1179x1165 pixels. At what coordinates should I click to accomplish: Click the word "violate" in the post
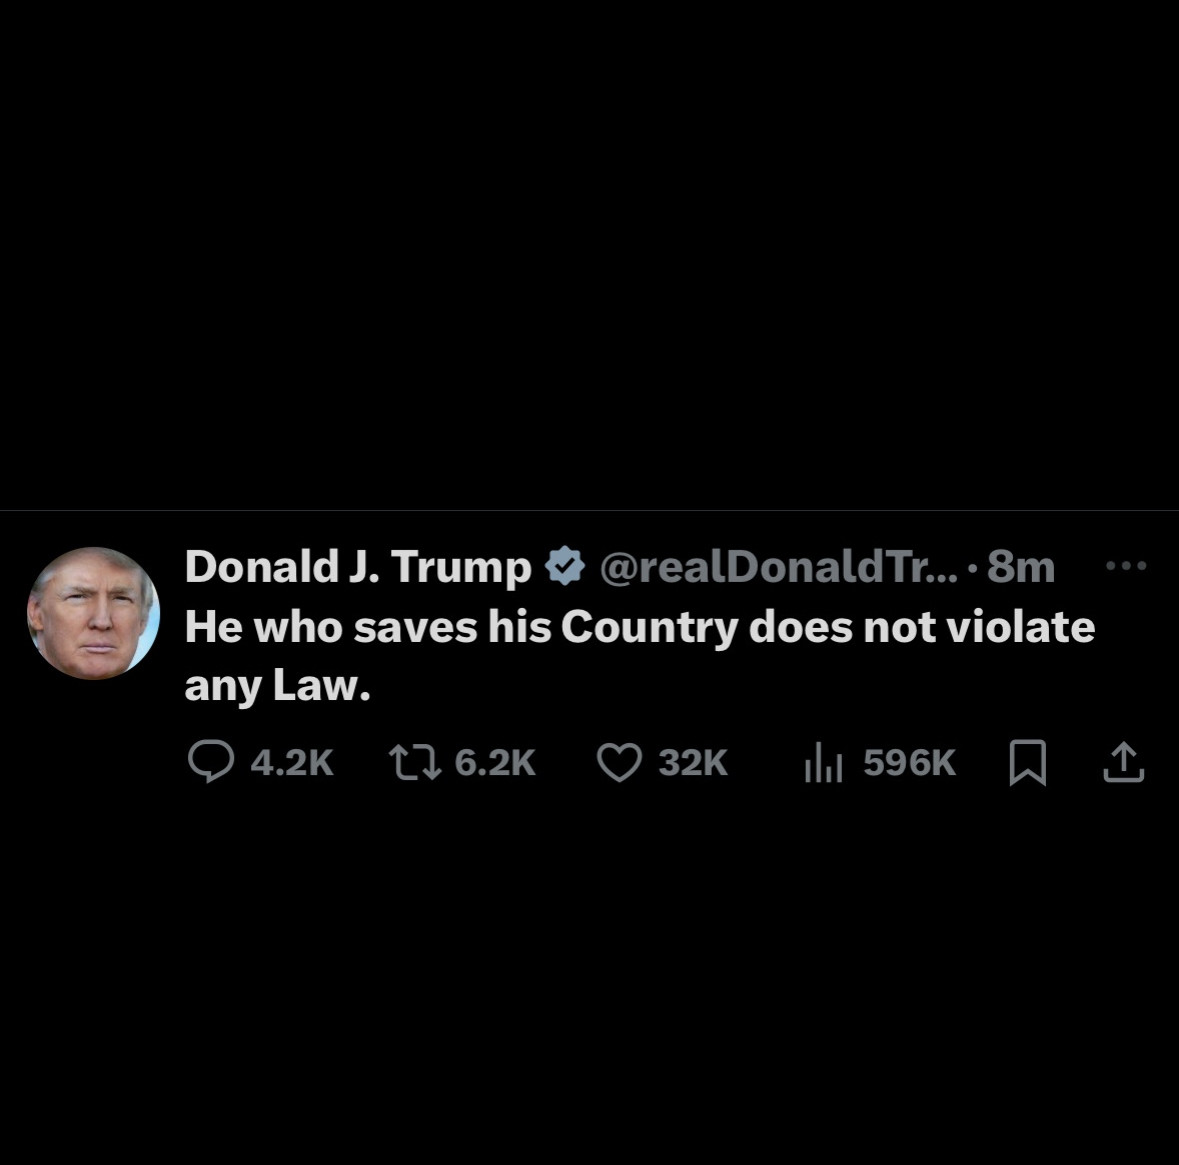click(1020, 626)
